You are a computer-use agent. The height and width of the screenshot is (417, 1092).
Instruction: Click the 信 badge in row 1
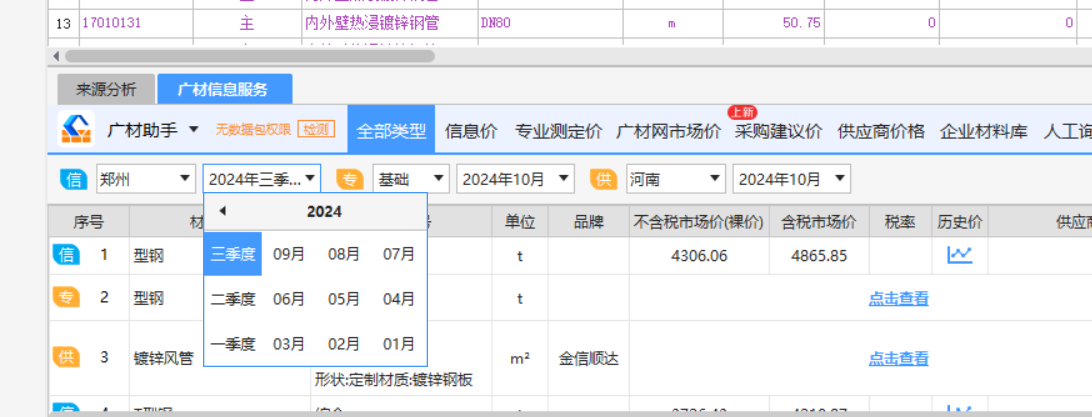pos(66,255)
